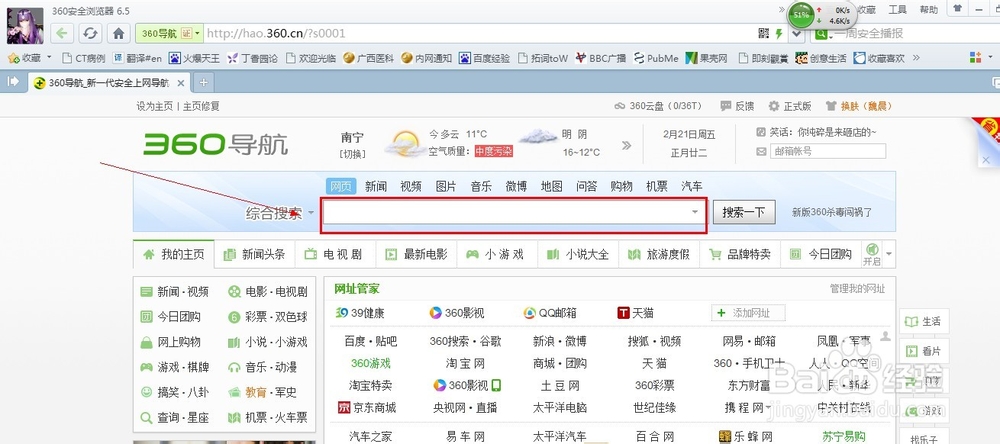Viewport: 1000px width, 444px height.
Task: Show more bookmarks with the double chevron
Action: (x=916, y=58)
